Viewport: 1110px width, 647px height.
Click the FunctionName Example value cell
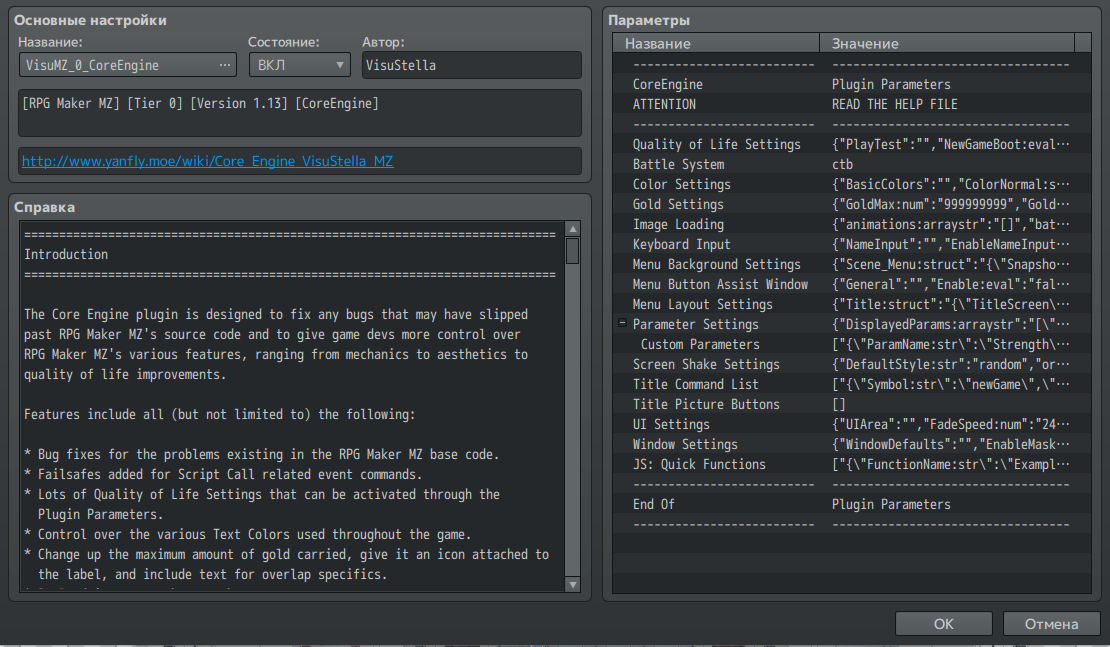click(x=950, y=464)
